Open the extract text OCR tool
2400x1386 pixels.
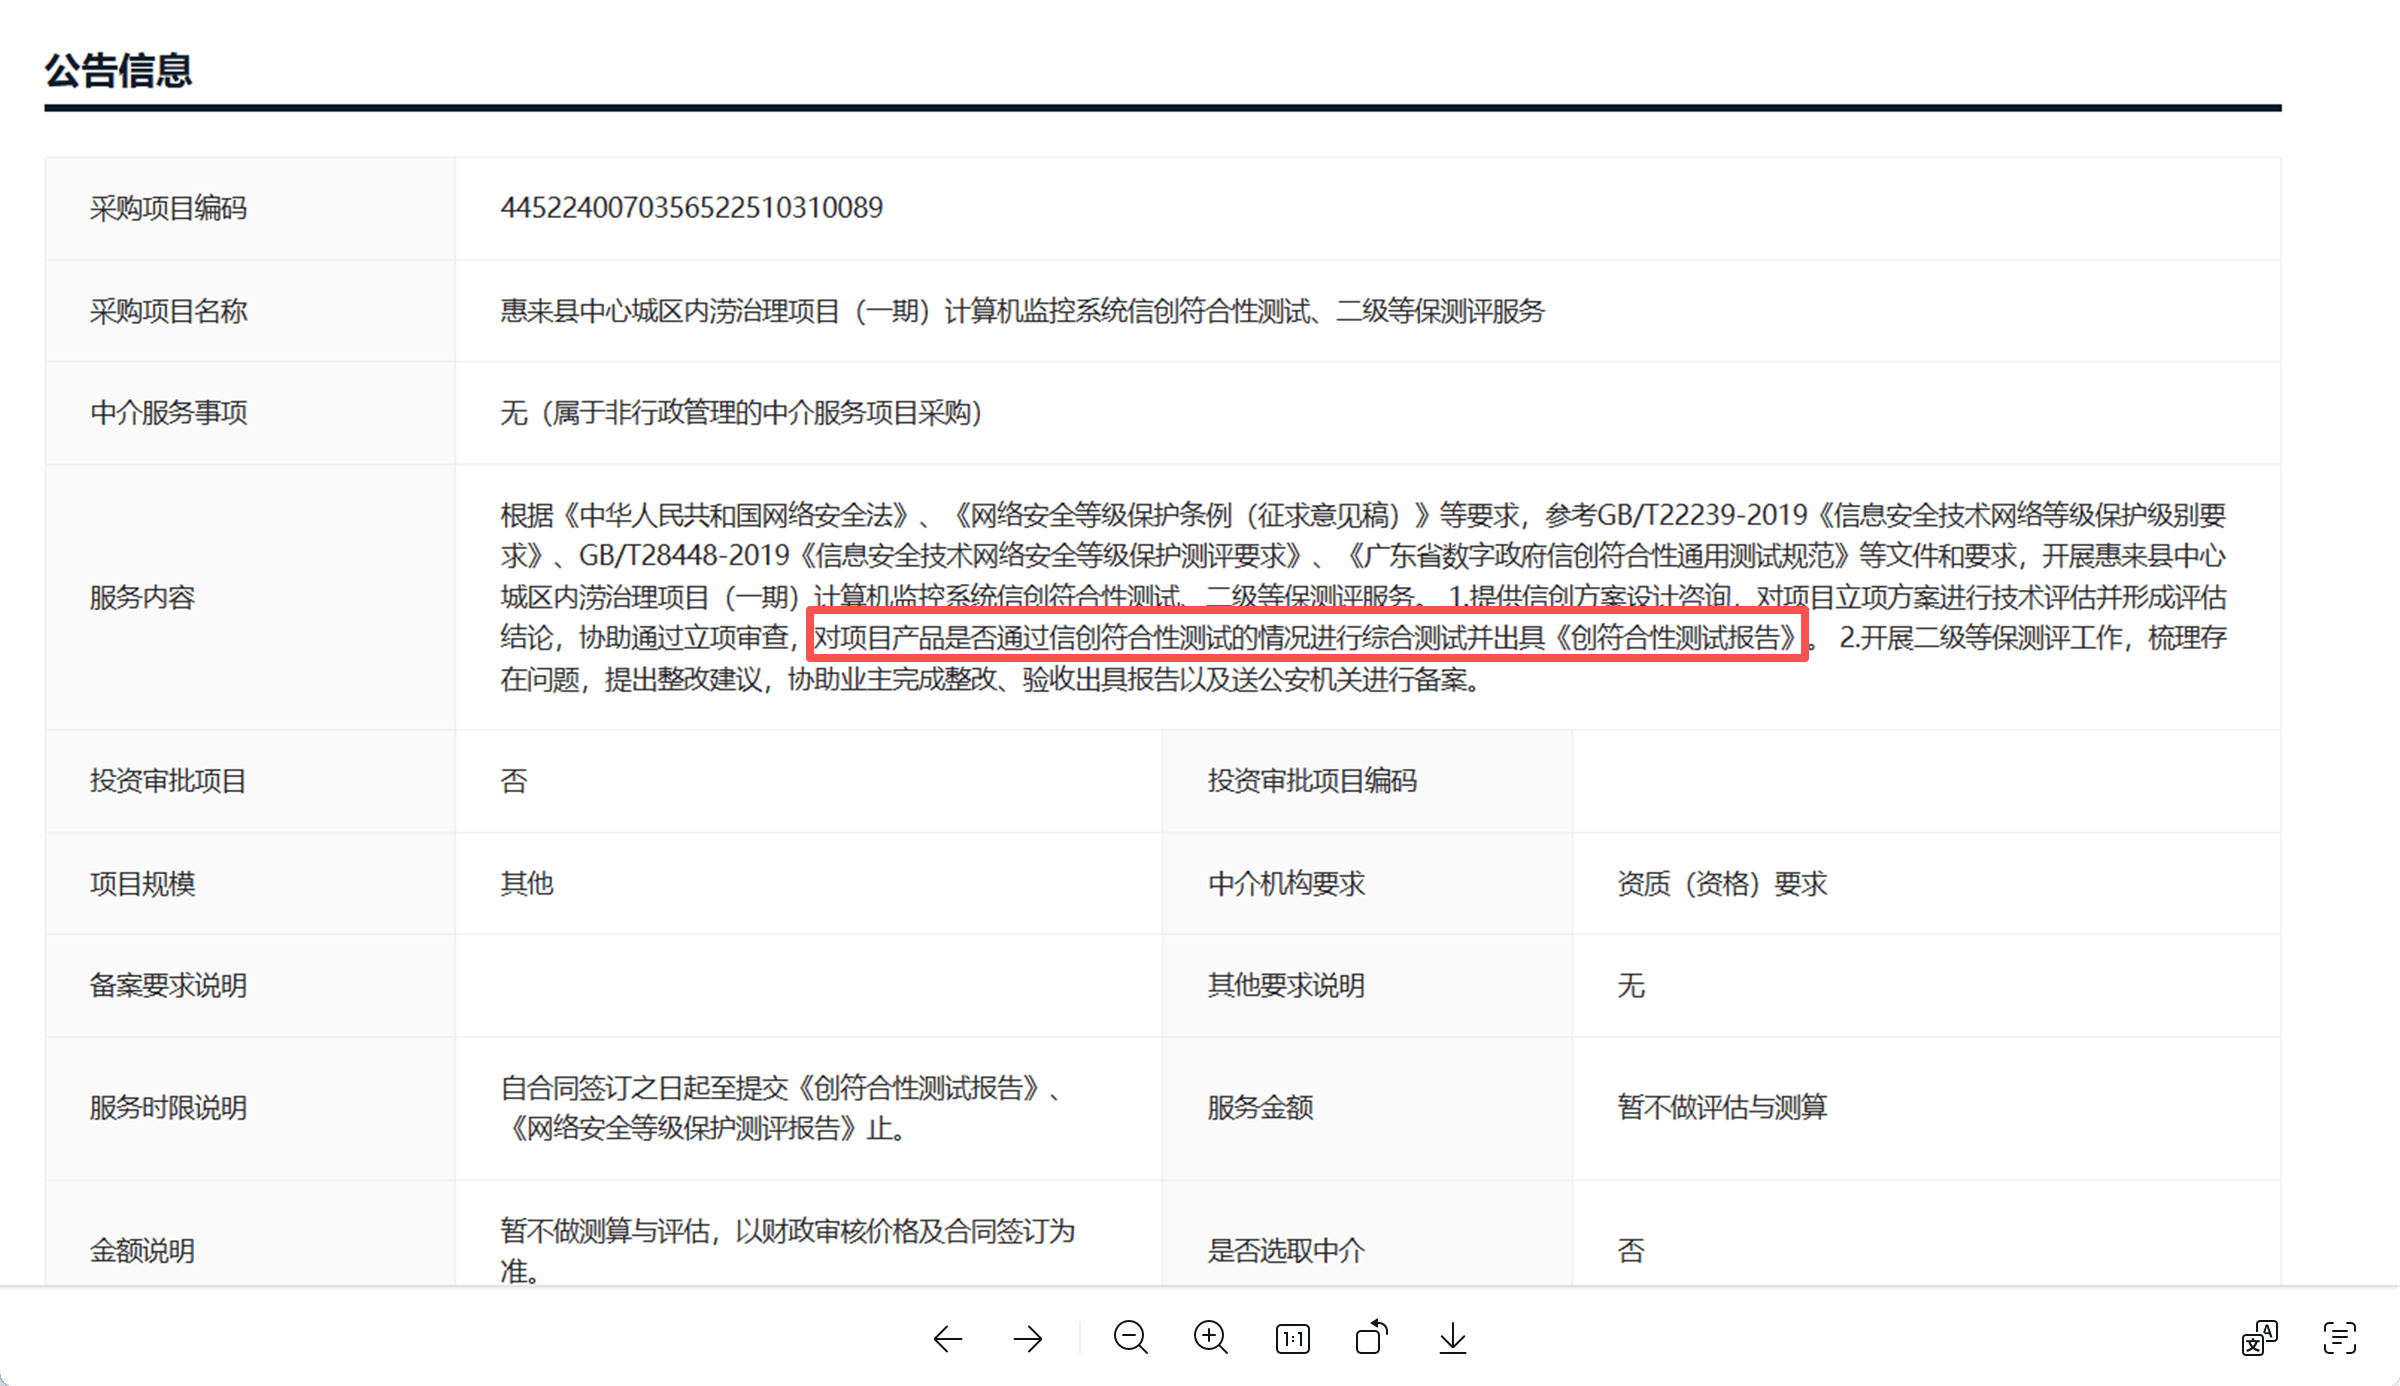pos(2339,1338)
